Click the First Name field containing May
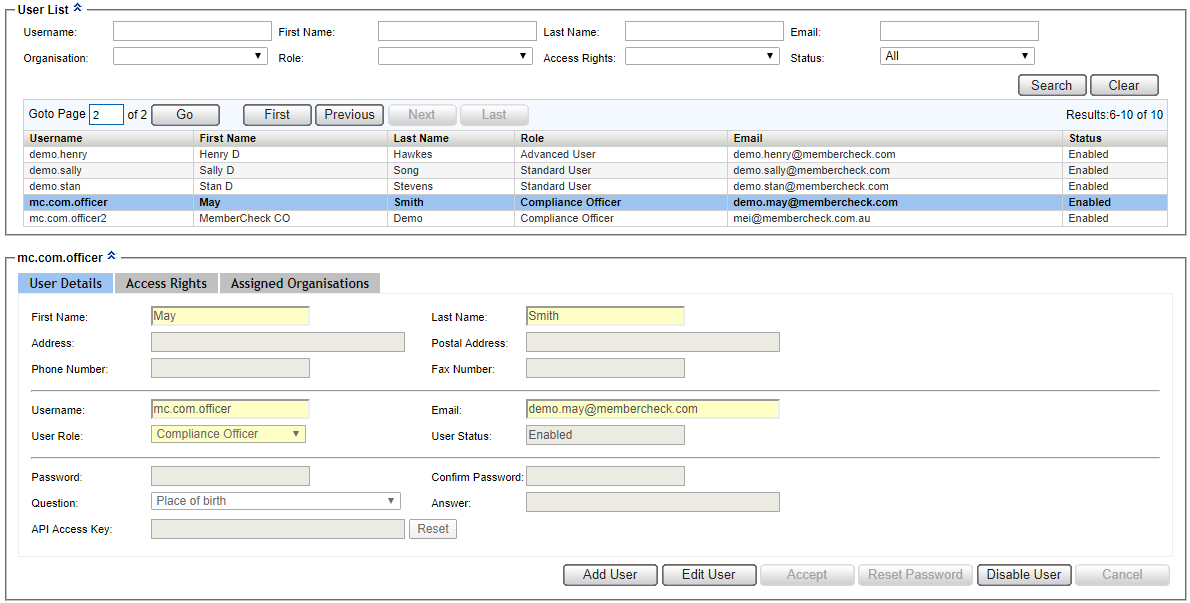The height and width of the screenshot is (603, 1190). 230,316
